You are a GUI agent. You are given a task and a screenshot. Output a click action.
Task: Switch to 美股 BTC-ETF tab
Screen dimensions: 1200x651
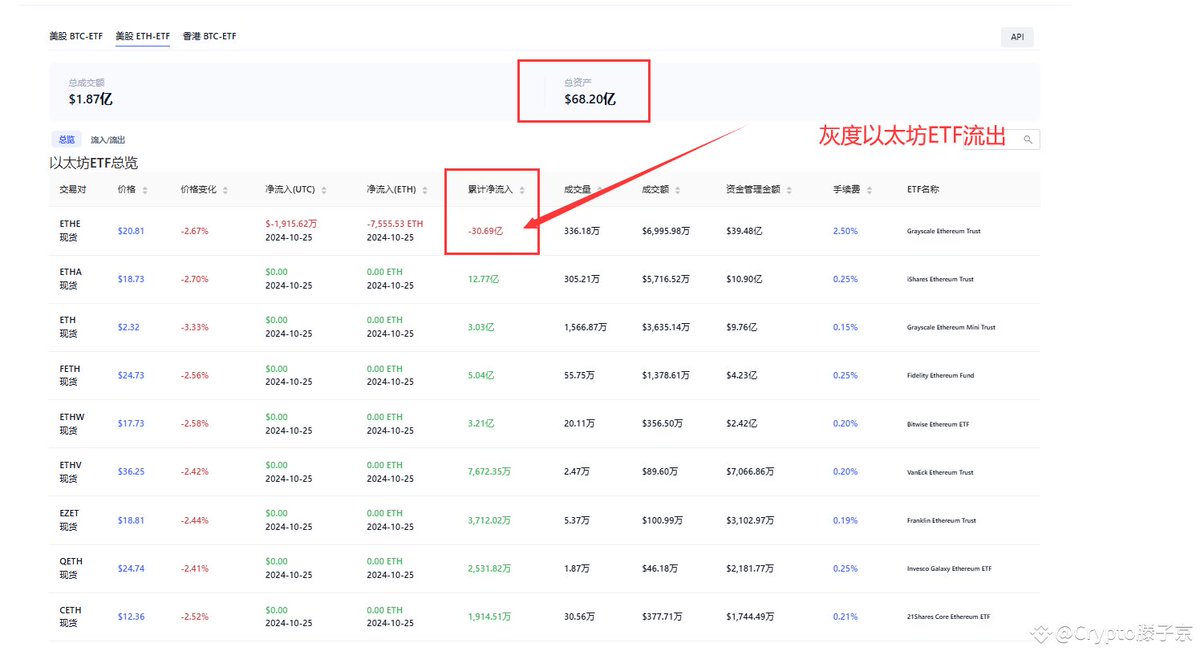pyautogui.click(x=76, y=37)
